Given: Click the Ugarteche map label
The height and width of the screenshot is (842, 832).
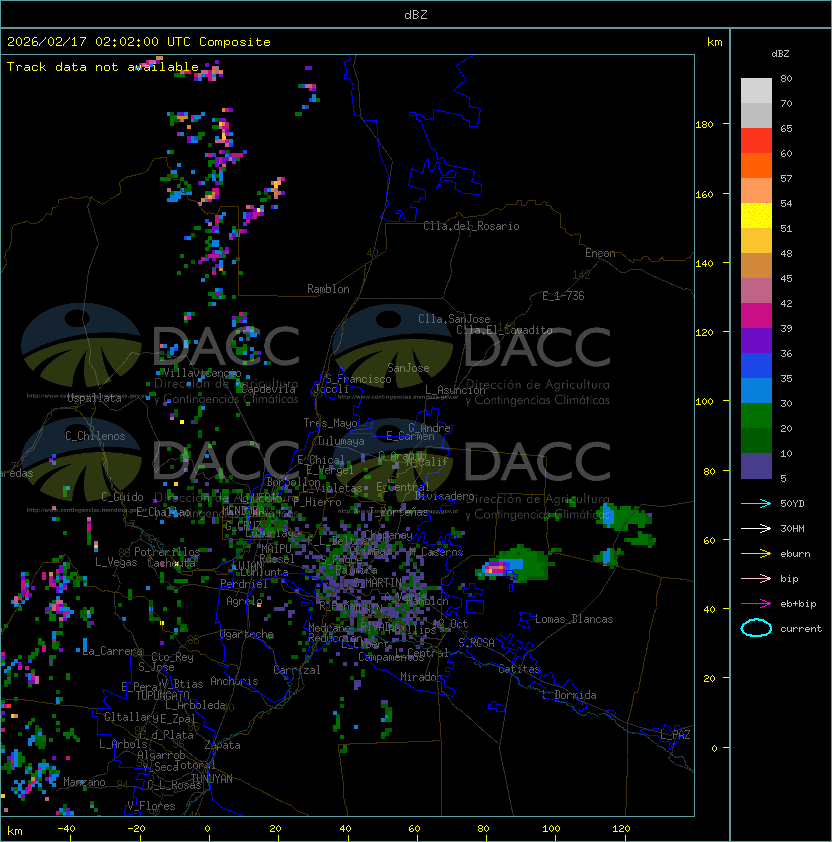Looking at the screenshot, I should tap(247, 635).
